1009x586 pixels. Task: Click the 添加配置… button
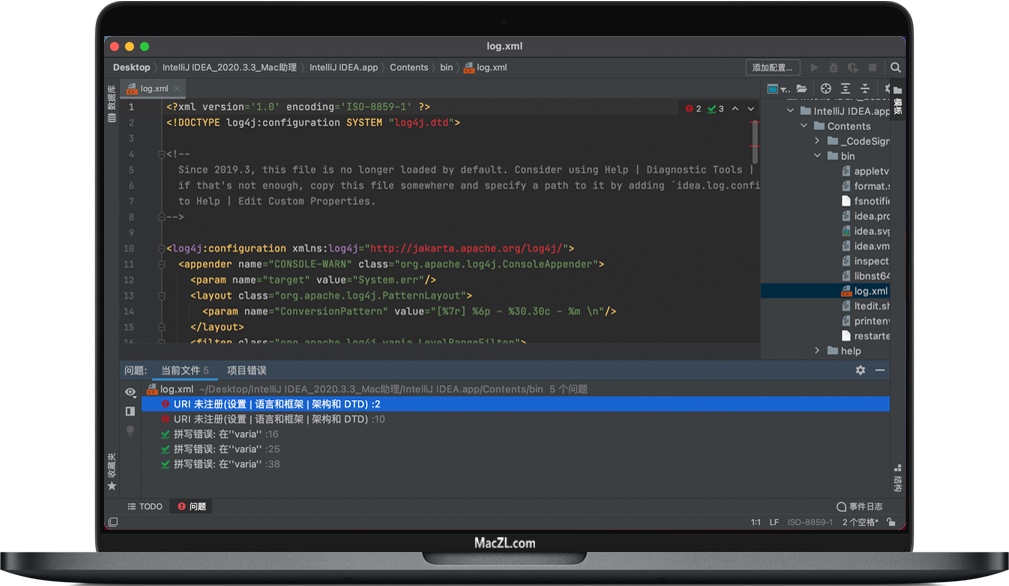[770, 67]
